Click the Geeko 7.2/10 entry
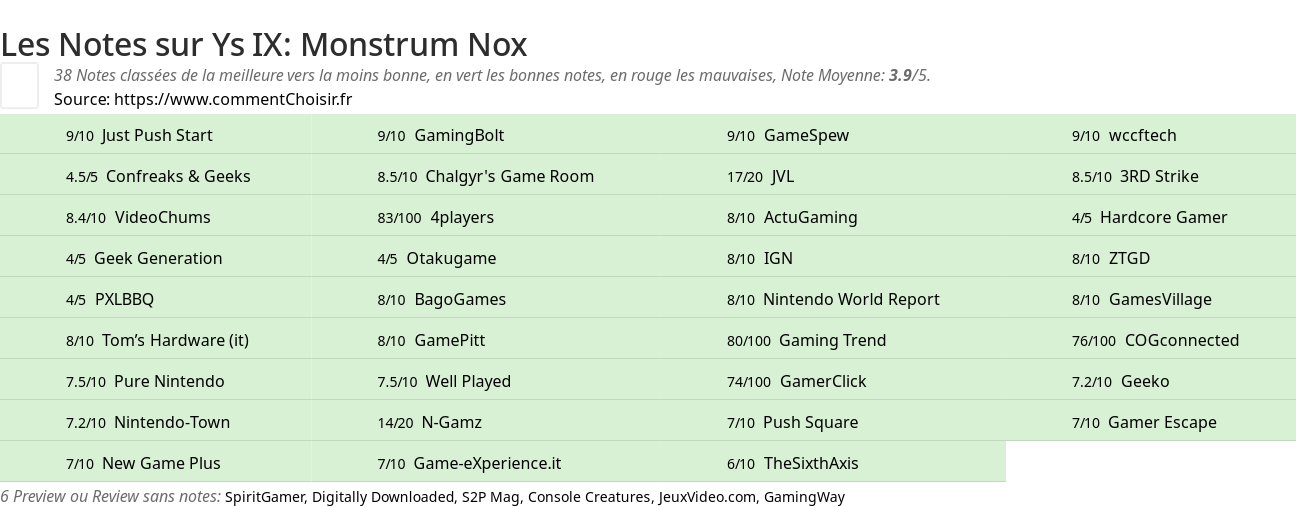This screenshot has height=507, width=1296. click(1145, 381)
